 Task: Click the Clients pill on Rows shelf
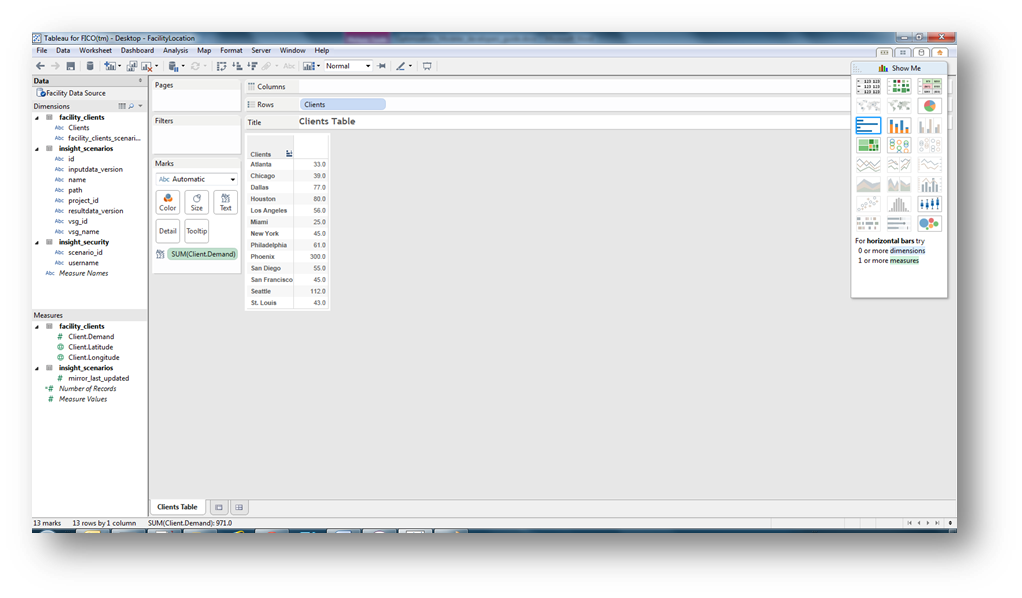click(x=343, y=104)
